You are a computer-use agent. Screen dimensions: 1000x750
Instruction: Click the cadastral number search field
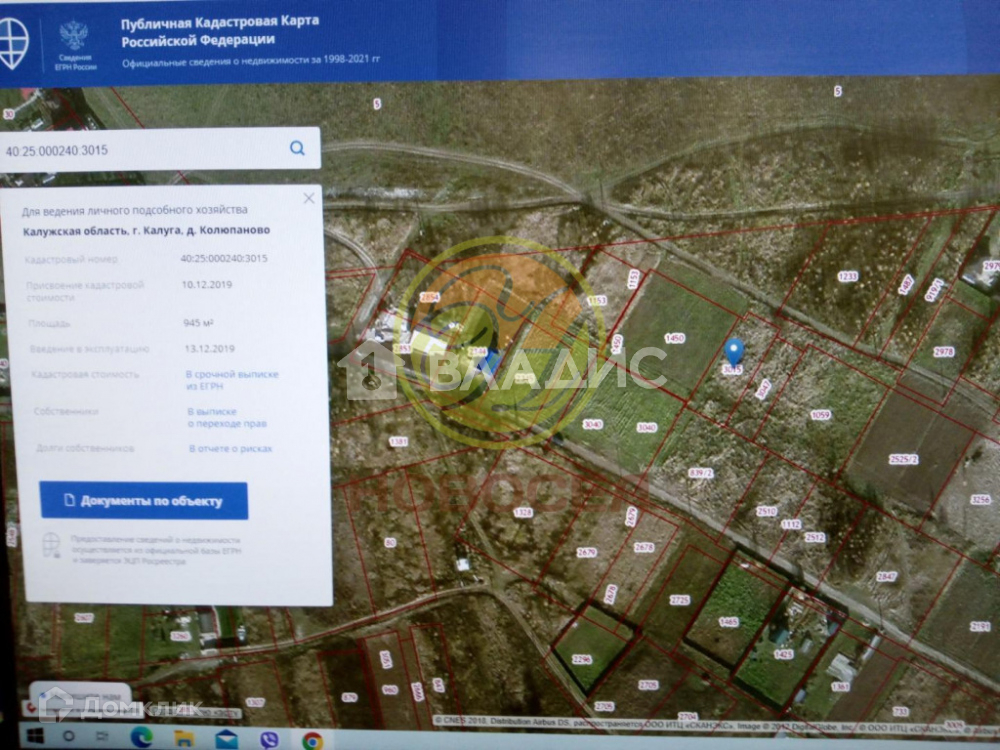click(140, 150)
